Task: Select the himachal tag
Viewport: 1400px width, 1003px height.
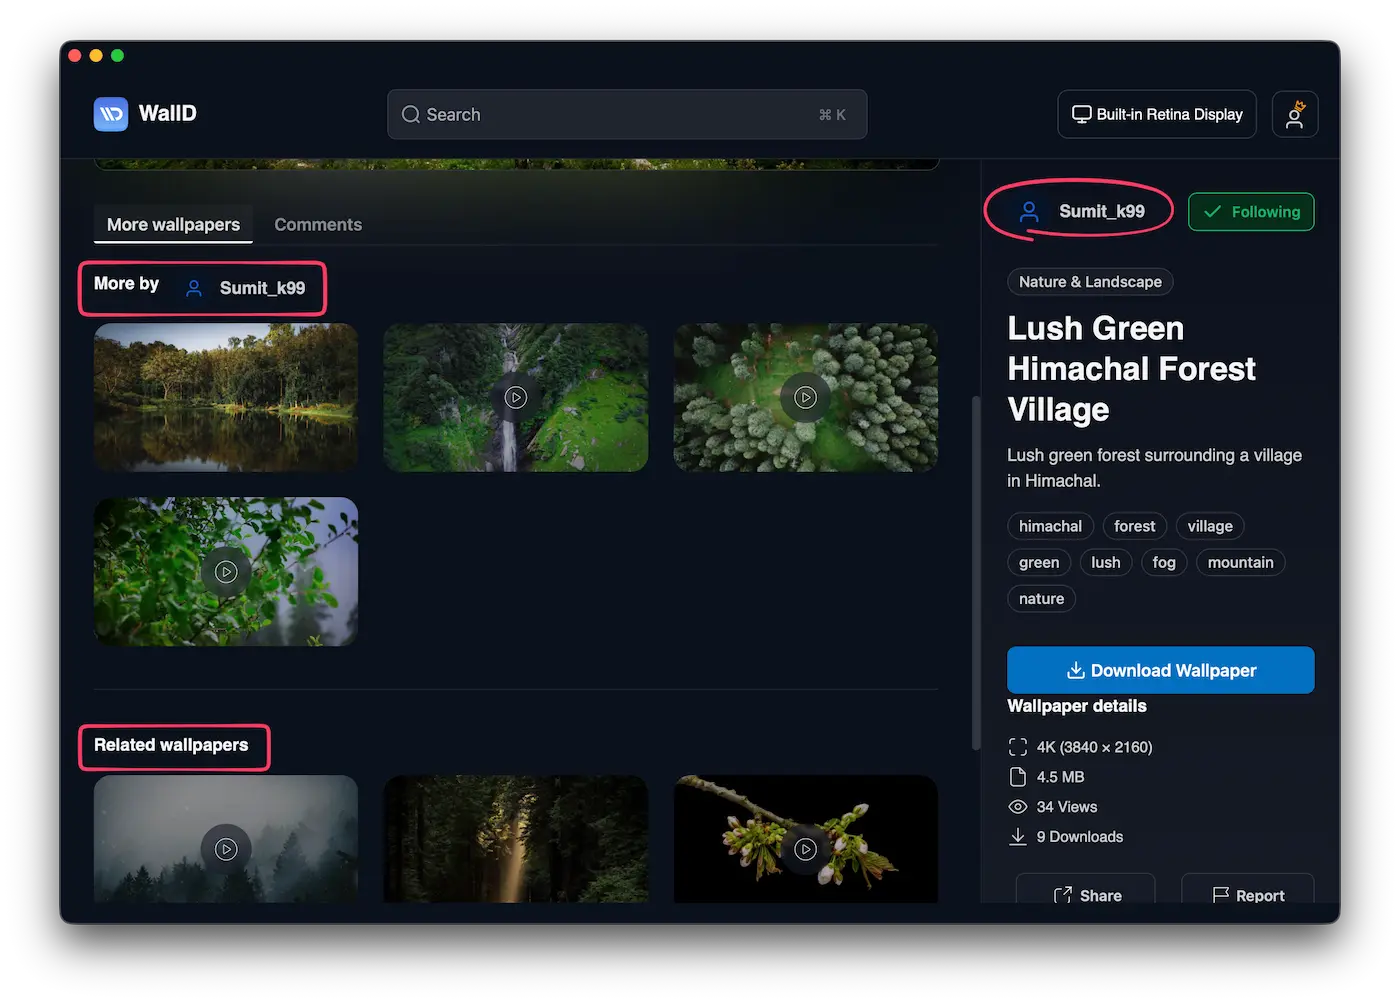Action: point(1050,526)
